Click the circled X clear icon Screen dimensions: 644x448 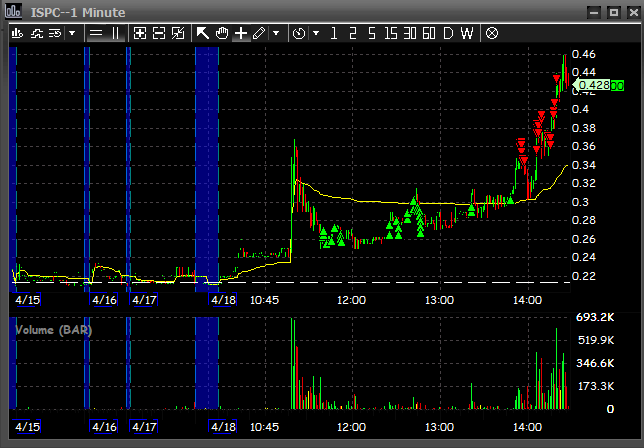point(492,33)
